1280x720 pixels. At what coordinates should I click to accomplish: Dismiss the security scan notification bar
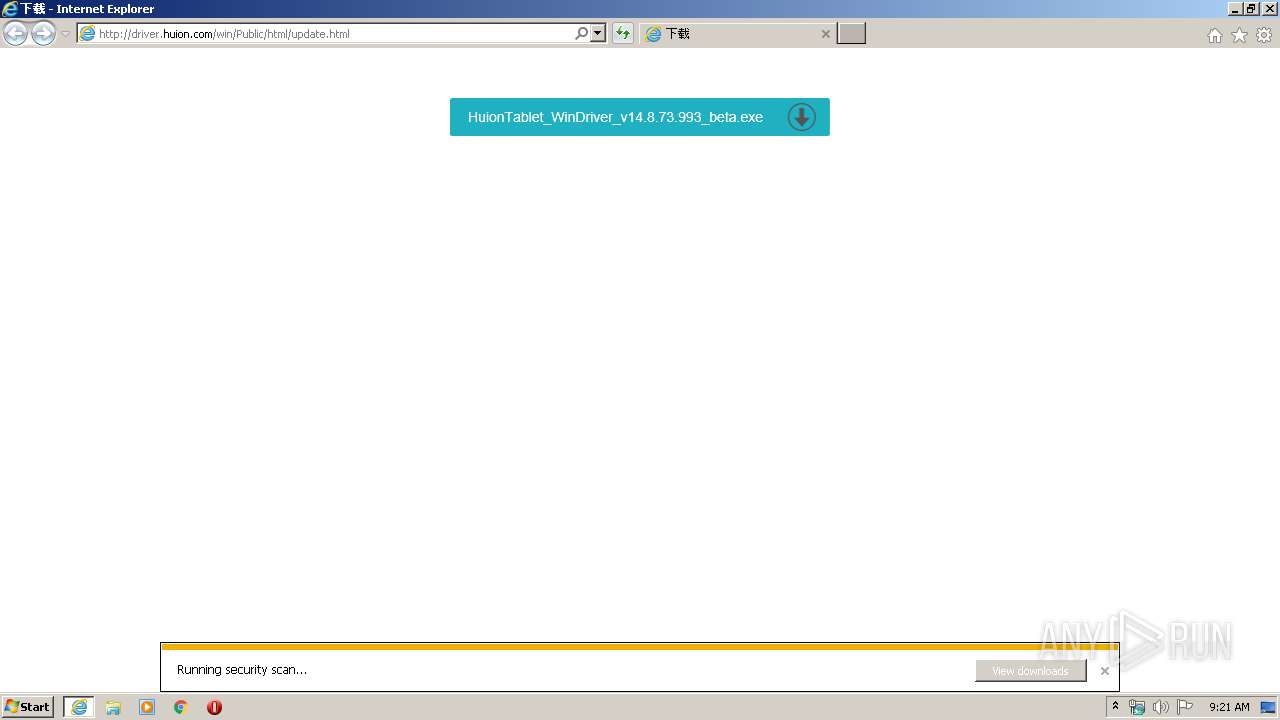coord(1105,671)
